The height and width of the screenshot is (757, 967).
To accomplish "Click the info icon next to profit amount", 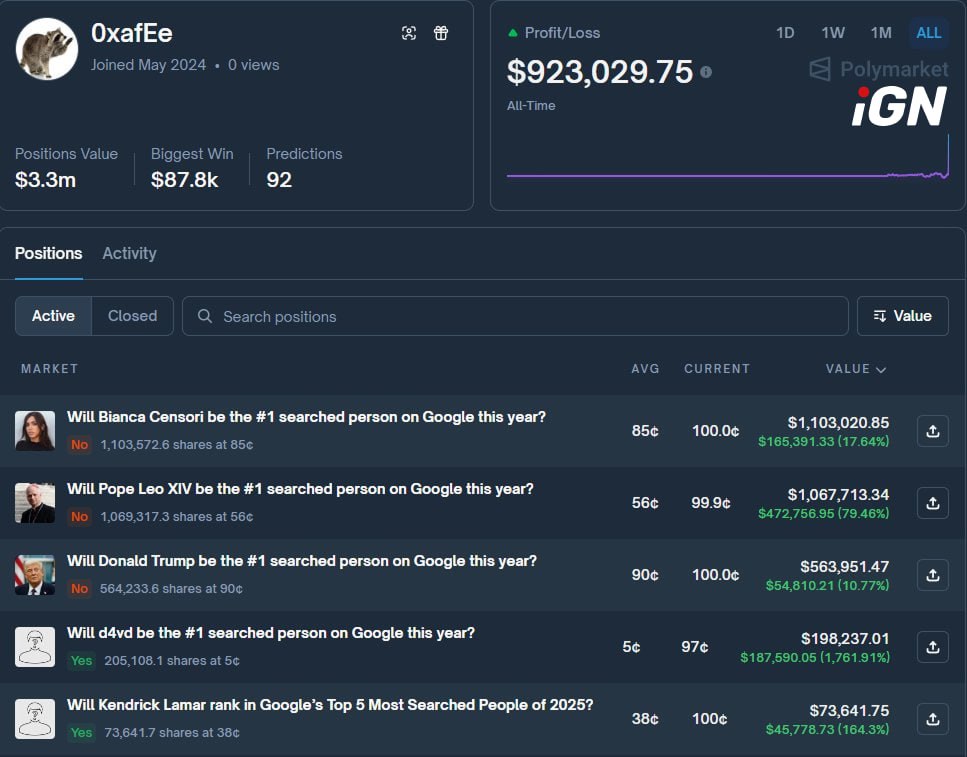I will tap(706, 72).
